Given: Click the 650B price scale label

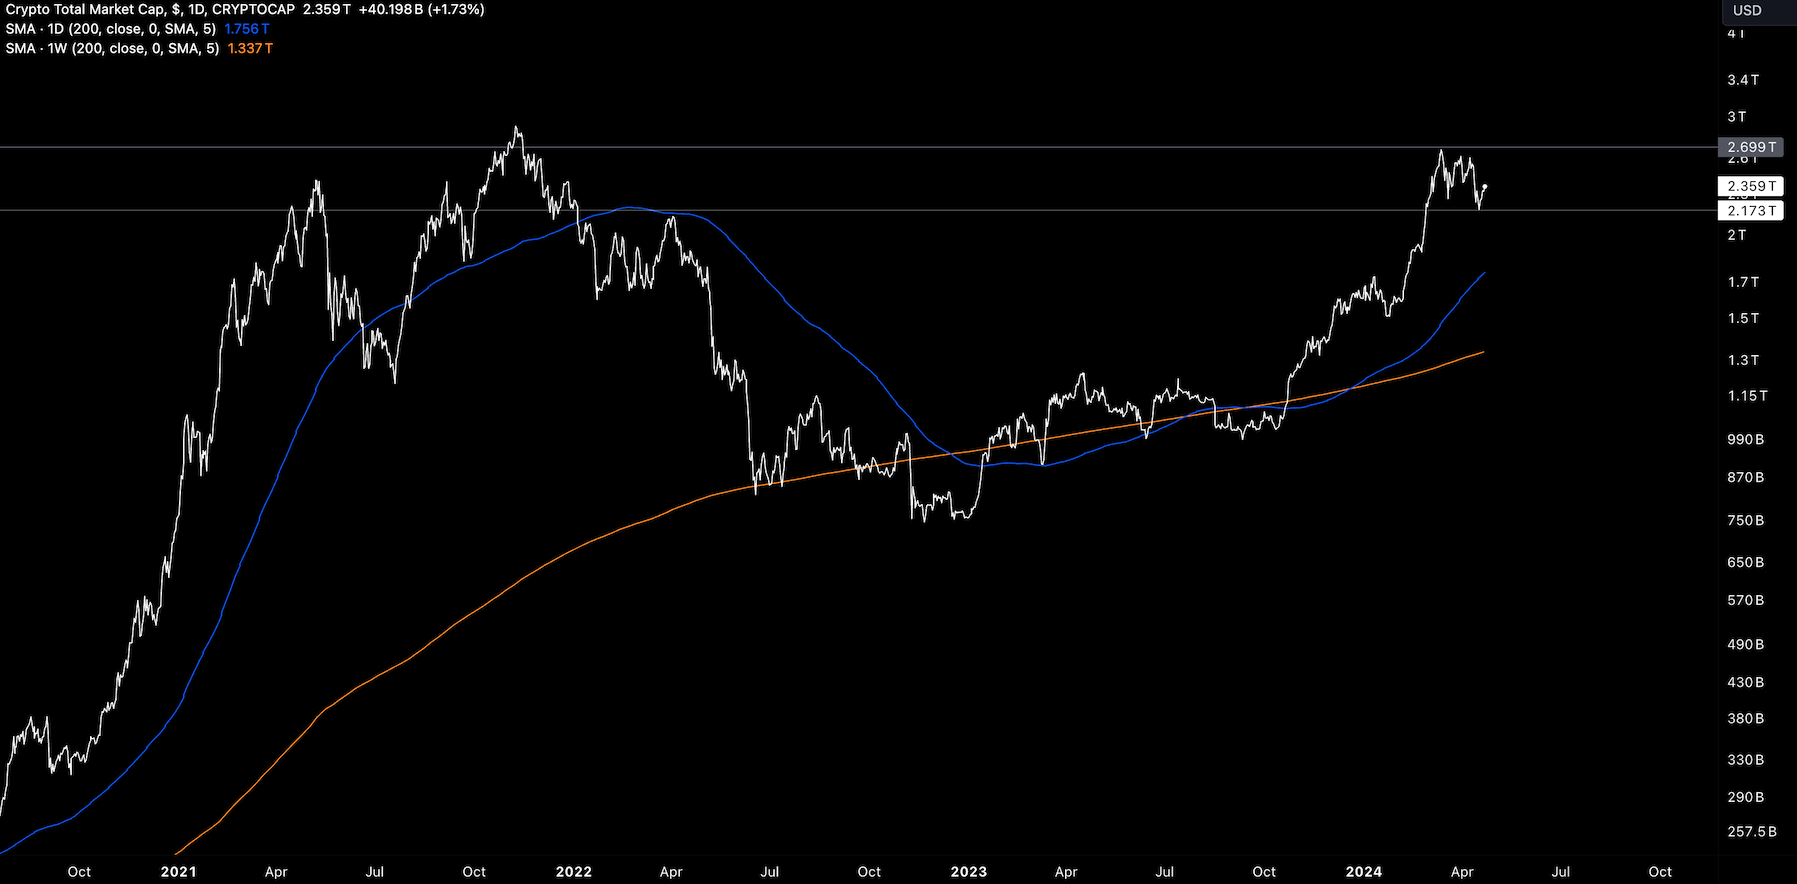Looking at the screenshot, I should tap(1745, 563).
